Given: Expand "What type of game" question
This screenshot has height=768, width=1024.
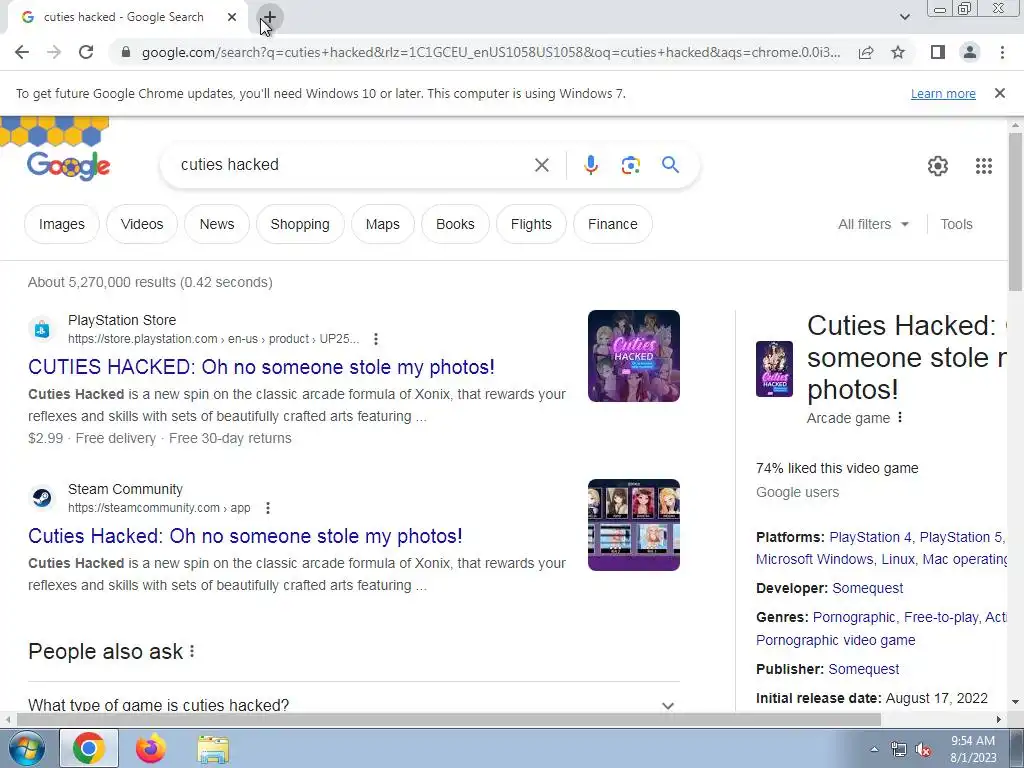Looking at the screenshot, I should pos(354,705).
